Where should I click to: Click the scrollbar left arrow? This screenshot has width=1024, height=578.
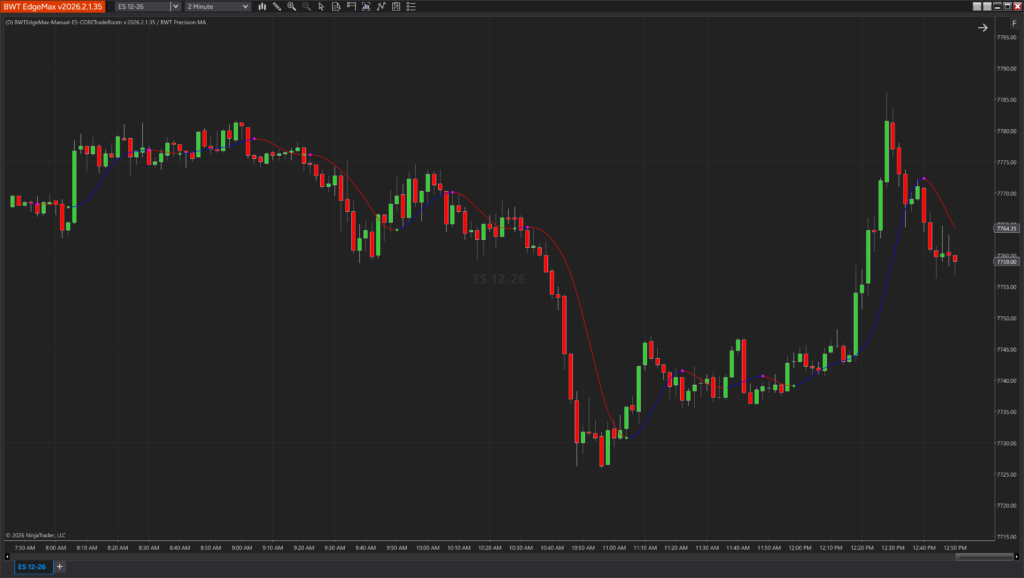tap(7, 556)
